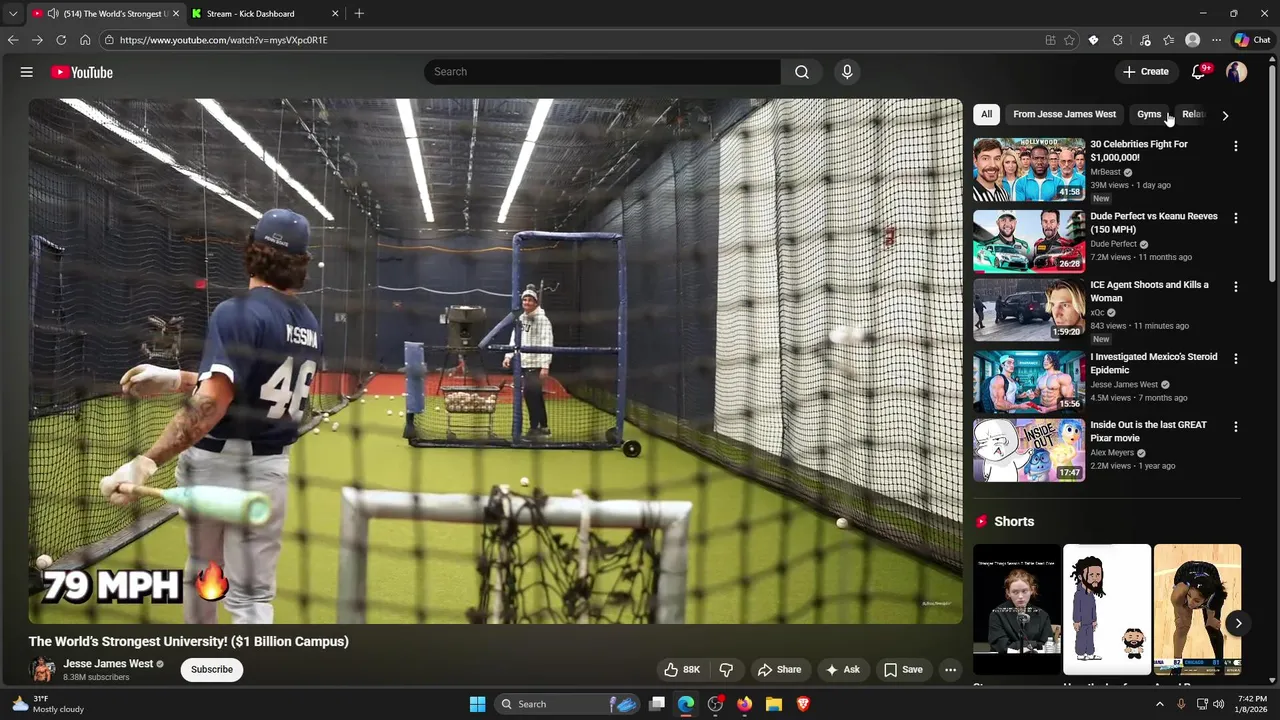This screenshot has width=1280, height=720.
Task: Click the Share button
Action: pyautogui.click(x=779, y=670)
